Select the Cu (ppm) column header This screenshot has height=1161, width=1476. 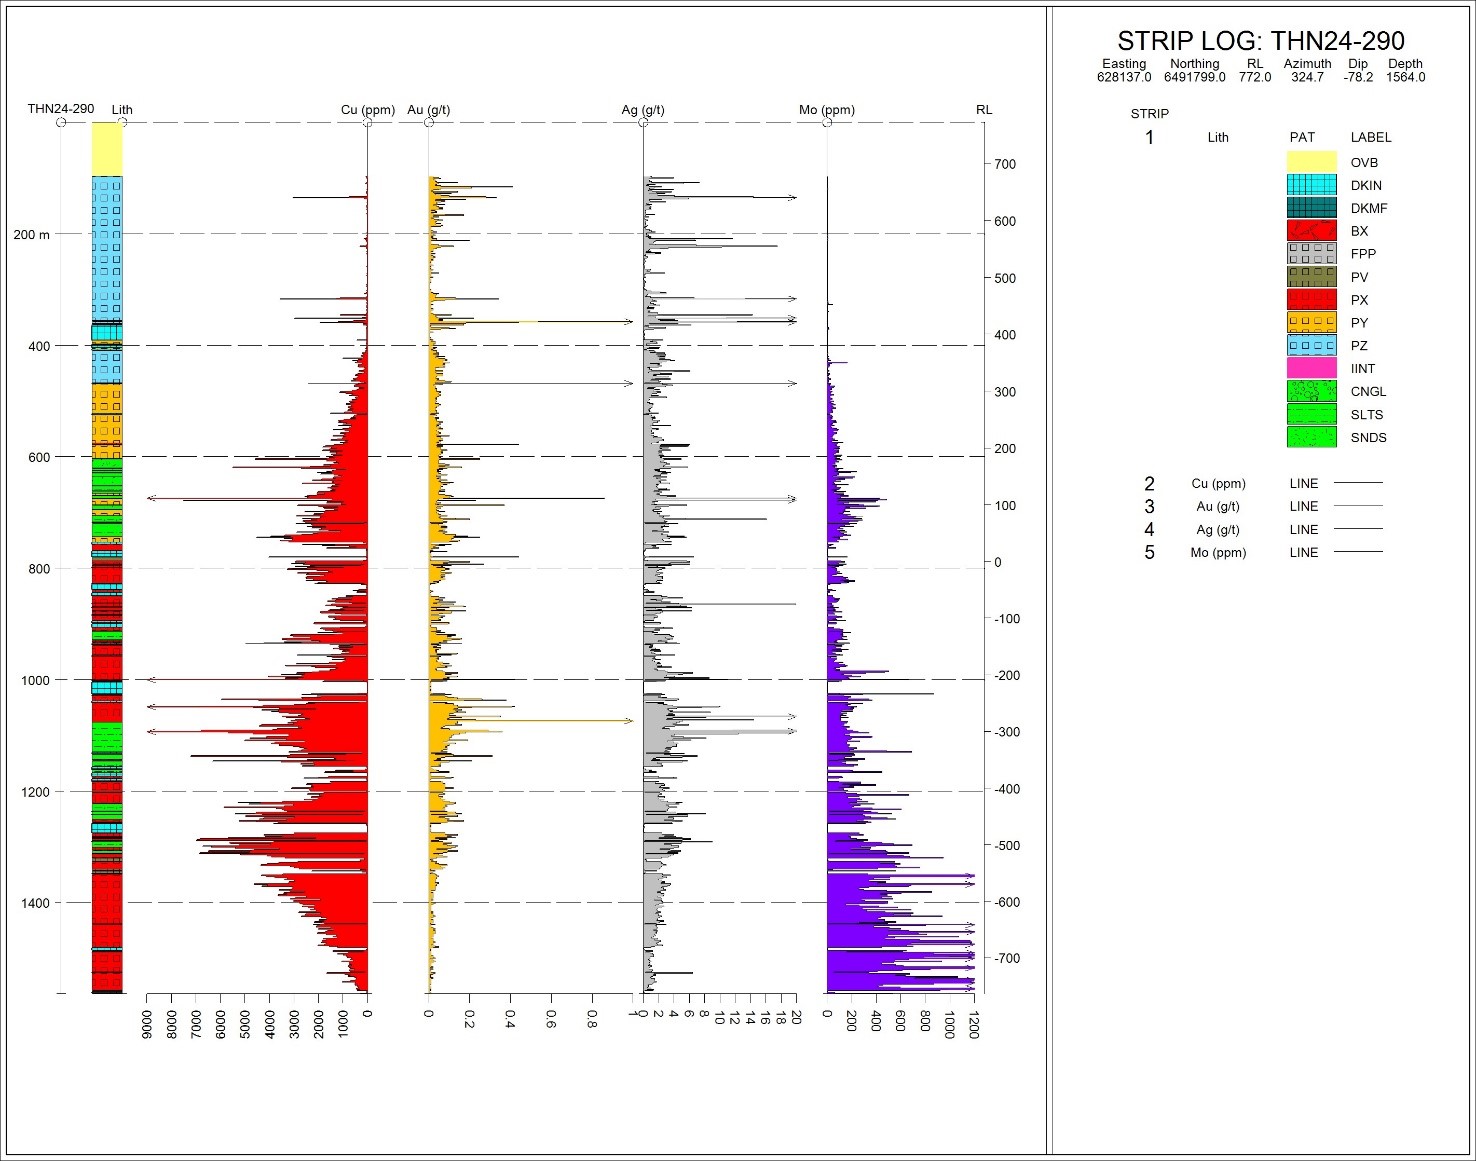(367, 110)
